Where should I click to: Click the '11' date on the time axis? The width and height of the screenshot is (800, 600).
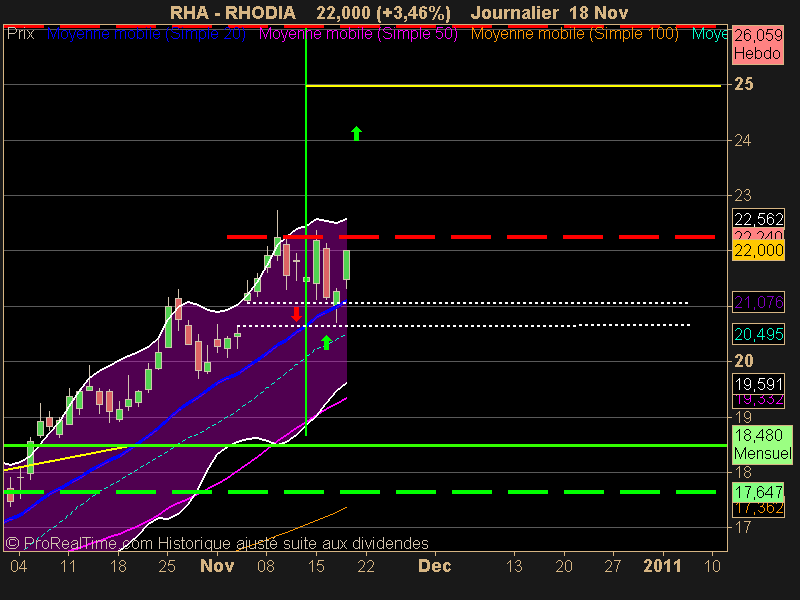68,566
